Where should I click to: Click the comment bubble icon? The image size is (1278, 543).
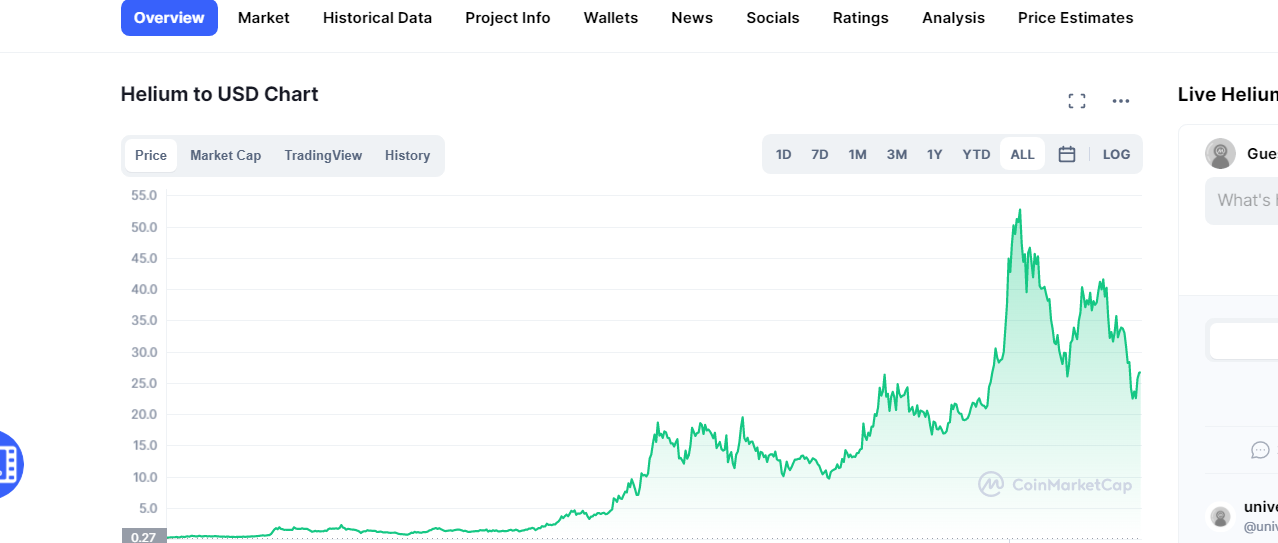(1260, 450)
